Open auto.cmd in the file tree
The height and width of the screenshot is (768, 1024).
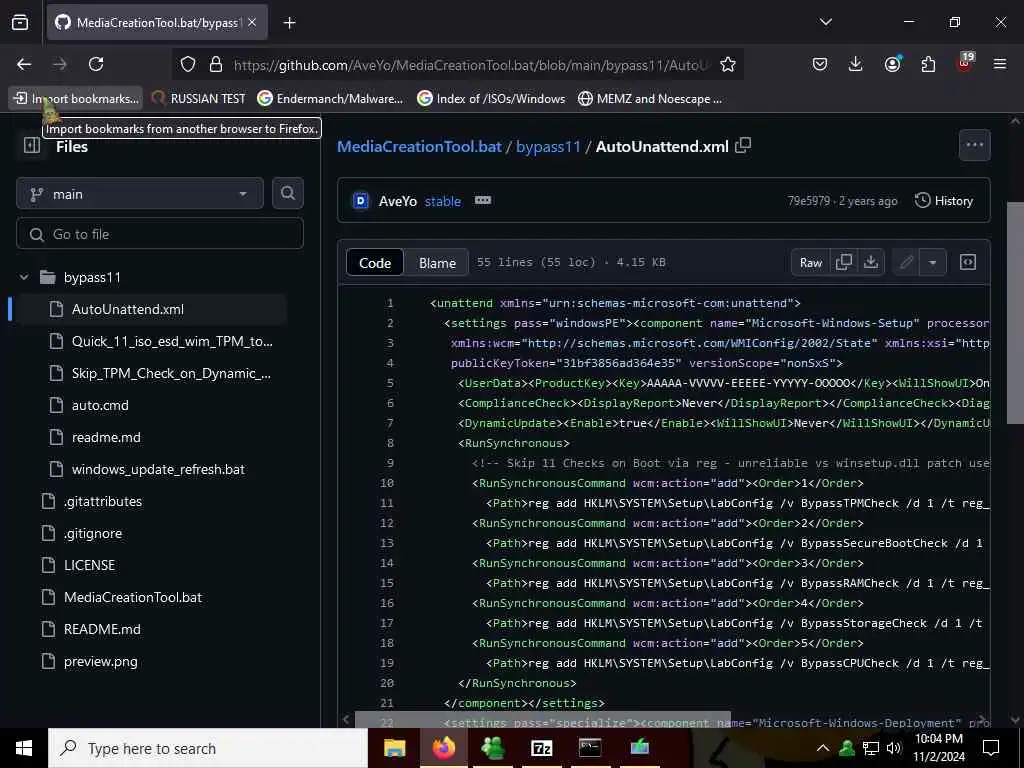click(100, 405)
